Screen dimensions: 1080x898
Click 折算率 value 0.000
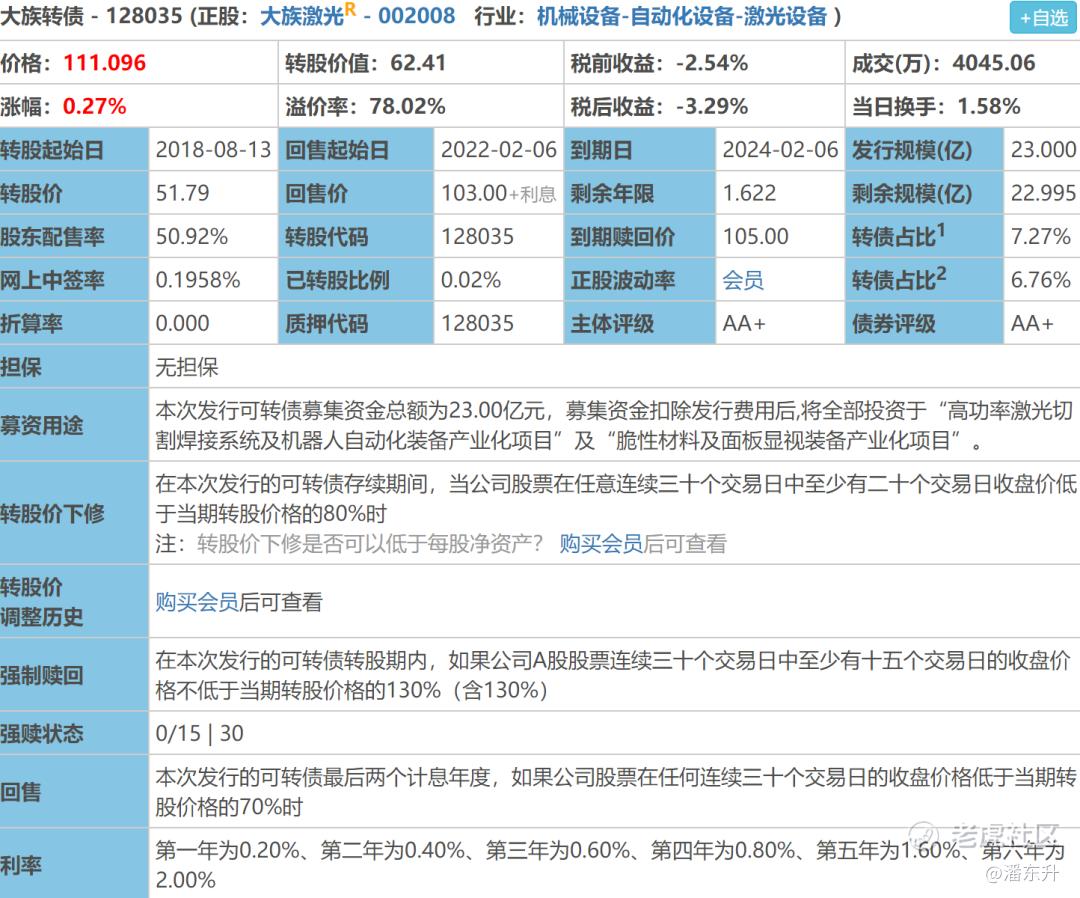click(183, 323)
